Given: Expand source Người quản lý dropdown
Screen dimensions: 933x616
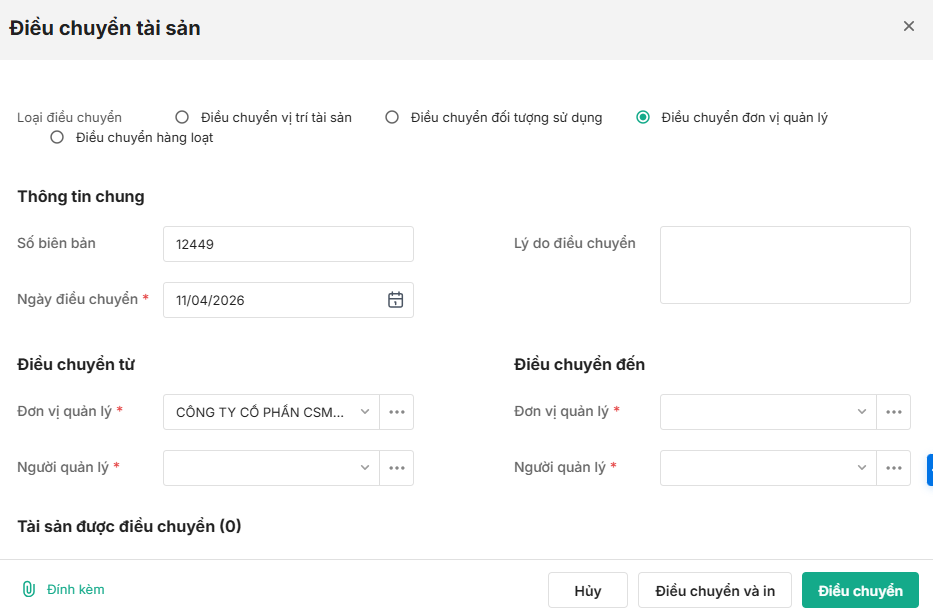Looking at the screenshot, I should coord(365,468).
